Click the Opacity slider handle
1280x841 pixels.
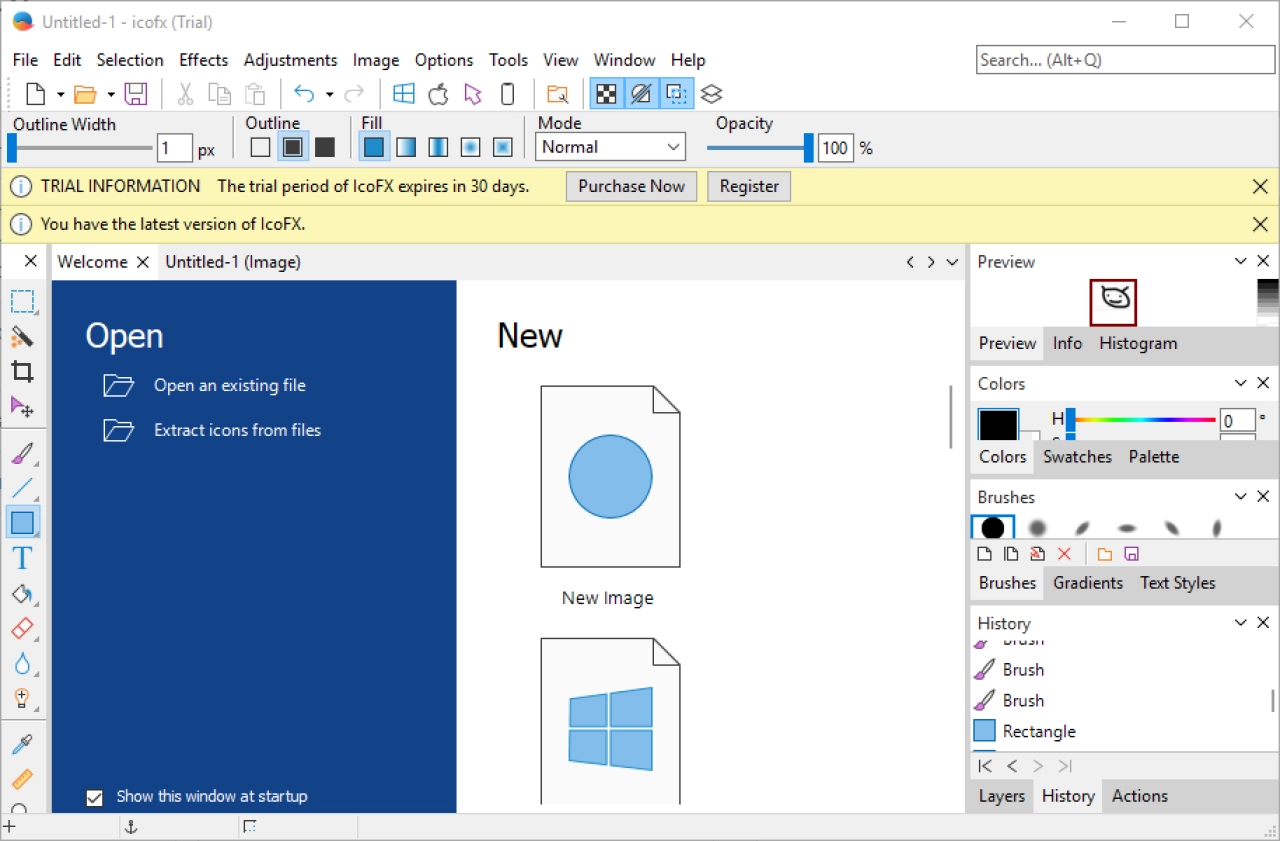(x=808, y=149)
